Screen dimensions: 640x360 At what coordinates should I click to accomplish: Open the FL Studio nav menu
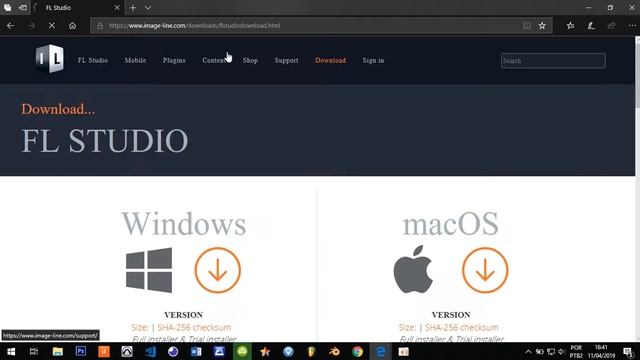[93, 60]
